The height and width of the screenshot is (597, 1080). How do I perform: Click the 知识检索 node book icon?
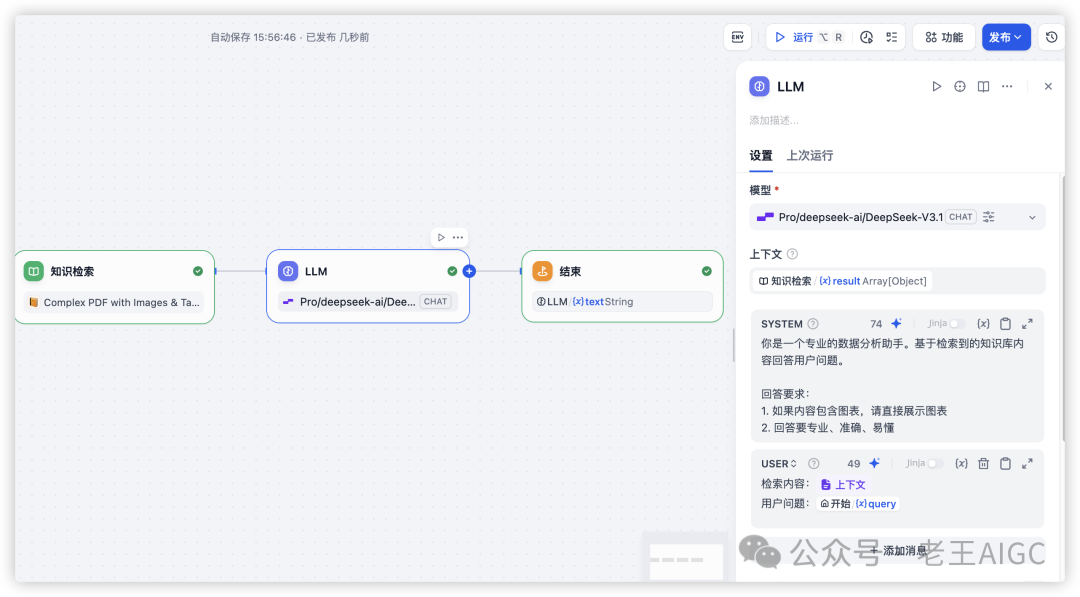(33, 271)
